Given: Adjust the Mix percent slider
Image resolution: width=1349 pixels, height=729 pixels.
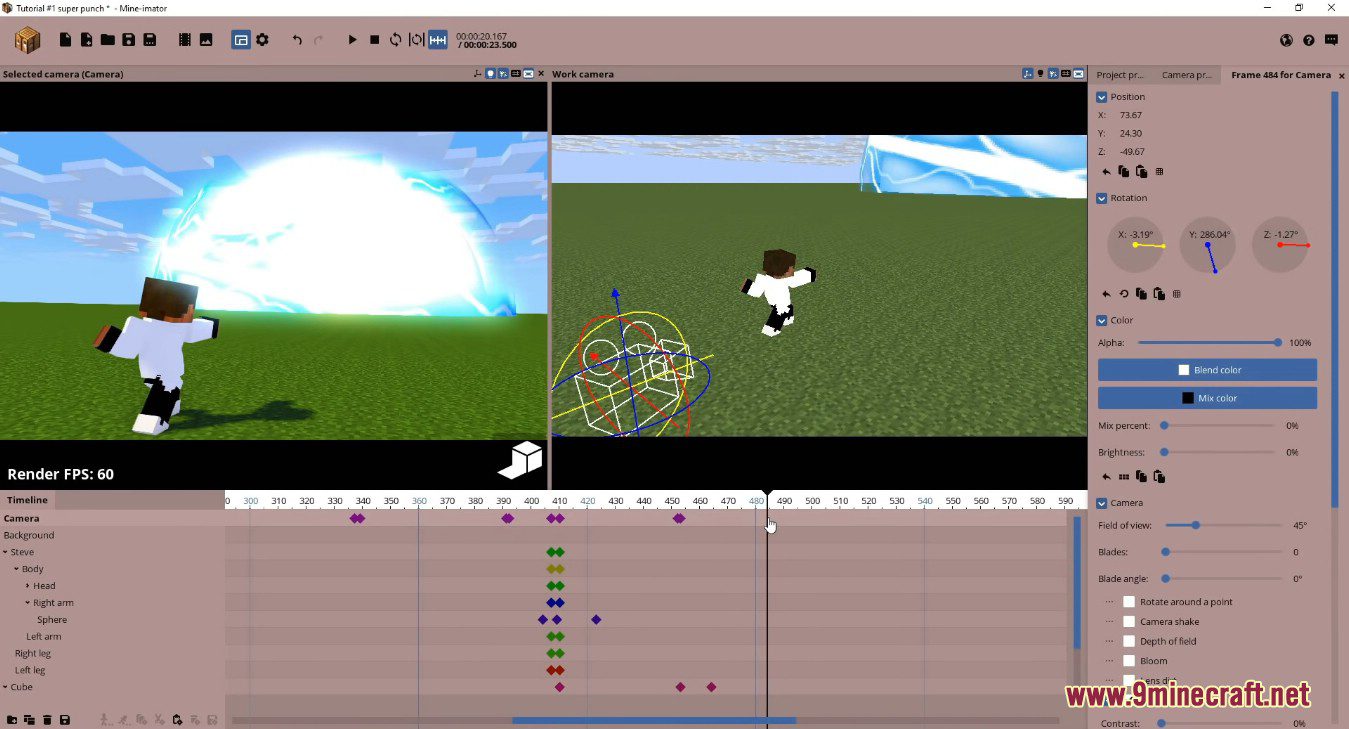Looking at the screenshot, I should tap(1220, 426).
